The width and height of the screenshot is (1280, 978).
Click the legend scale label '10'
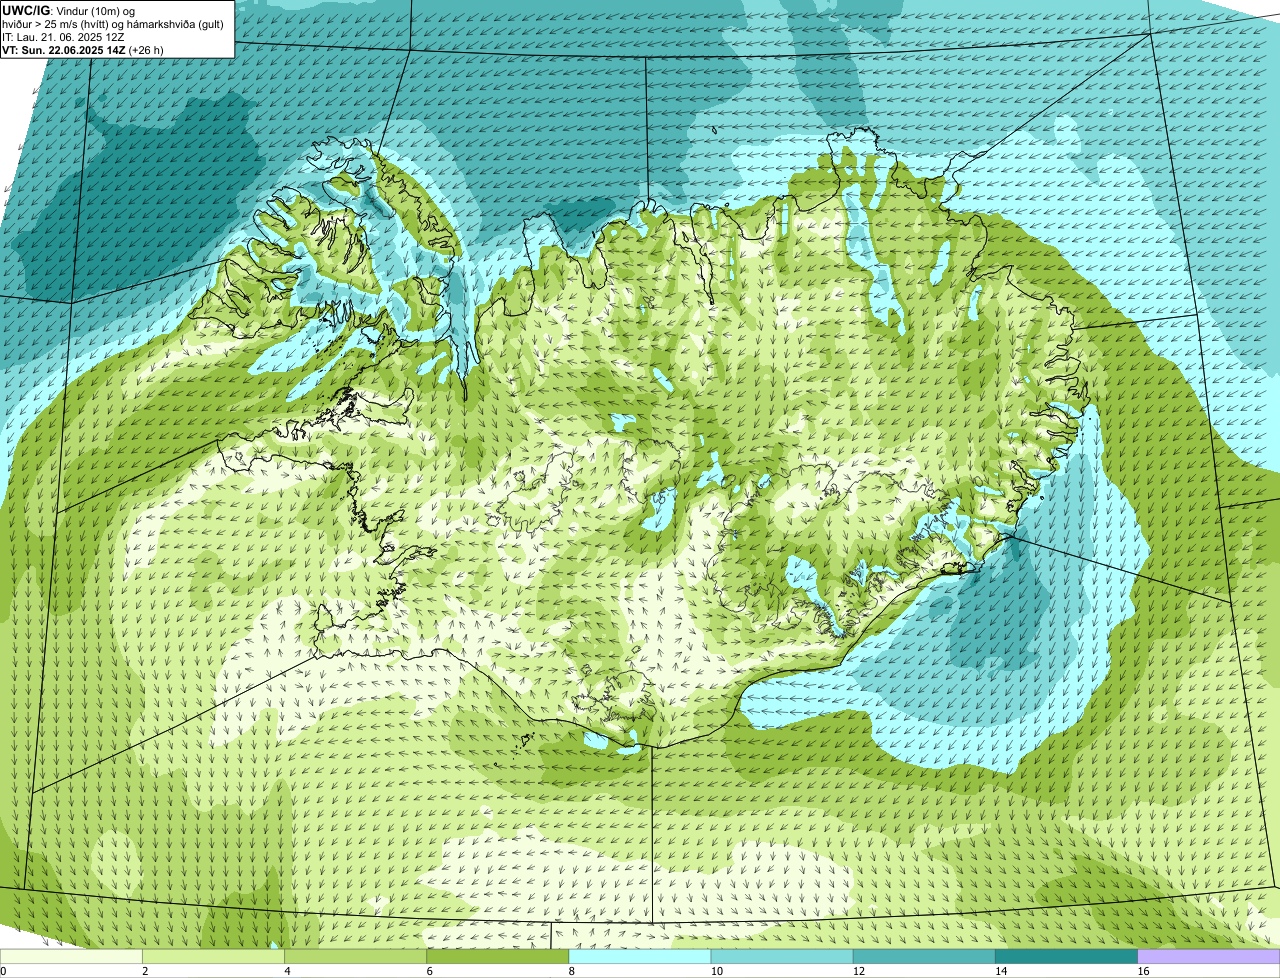(x=715, y=971)
